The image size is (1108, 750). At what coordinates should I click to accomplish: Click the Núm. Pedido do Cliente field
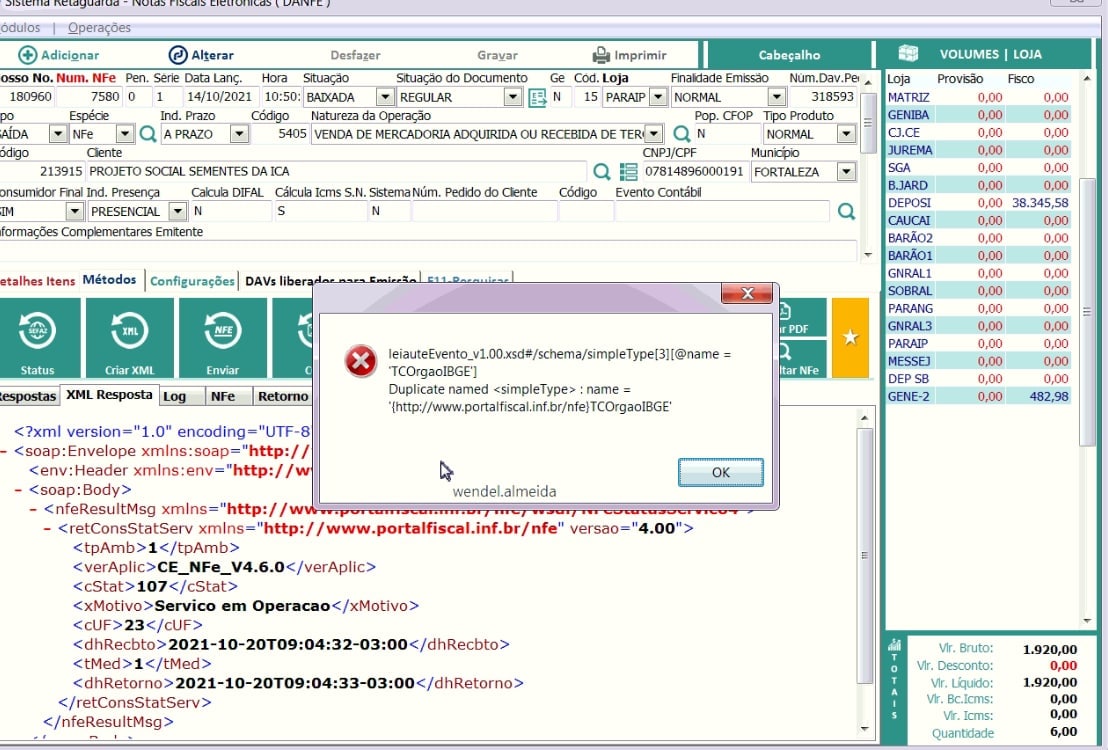click(x=484, y=211)
